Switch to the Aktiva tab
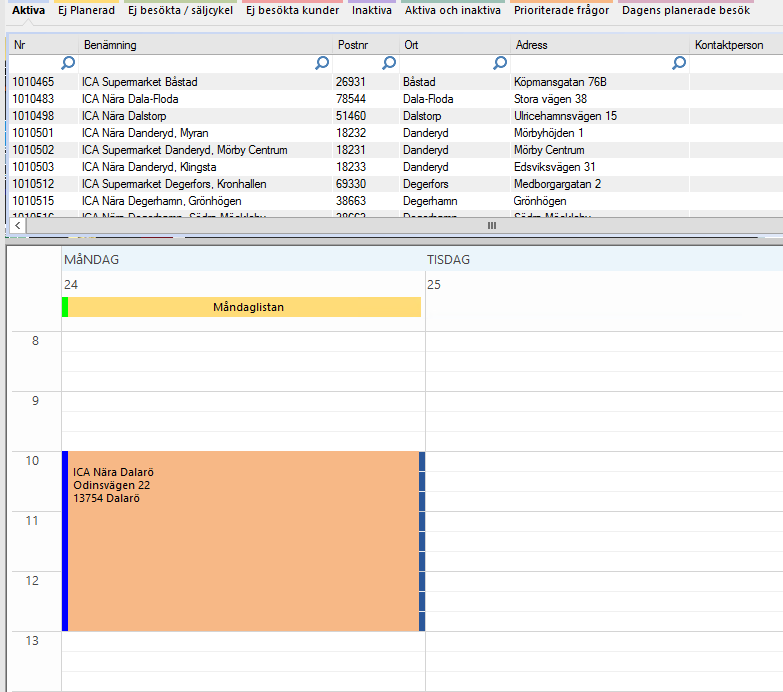This screenshot has height=692, width=783. [x=28, y=10]
